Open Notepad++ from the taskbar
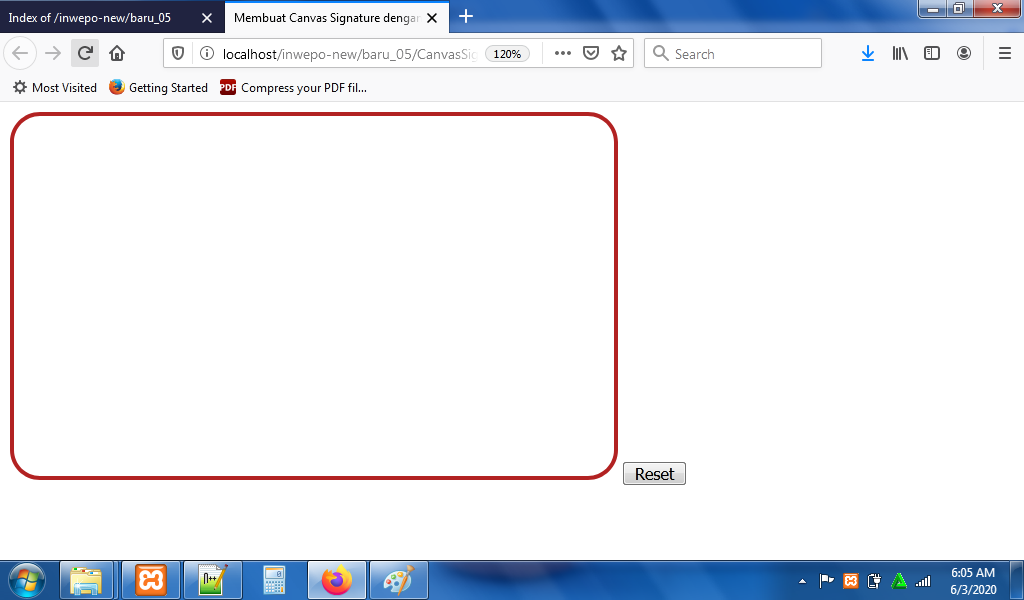Screen dimensions: 1024x600 point(213,580)
